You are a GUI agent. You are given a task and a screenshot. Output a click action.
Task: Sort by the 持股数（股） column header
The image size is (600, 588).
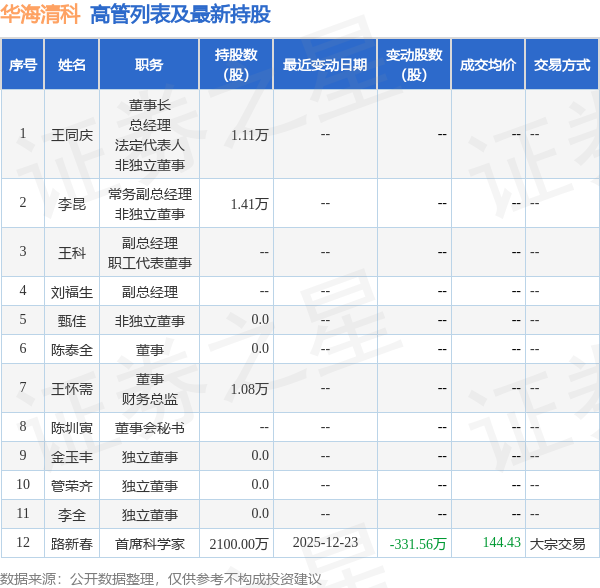tap(236, 65)
